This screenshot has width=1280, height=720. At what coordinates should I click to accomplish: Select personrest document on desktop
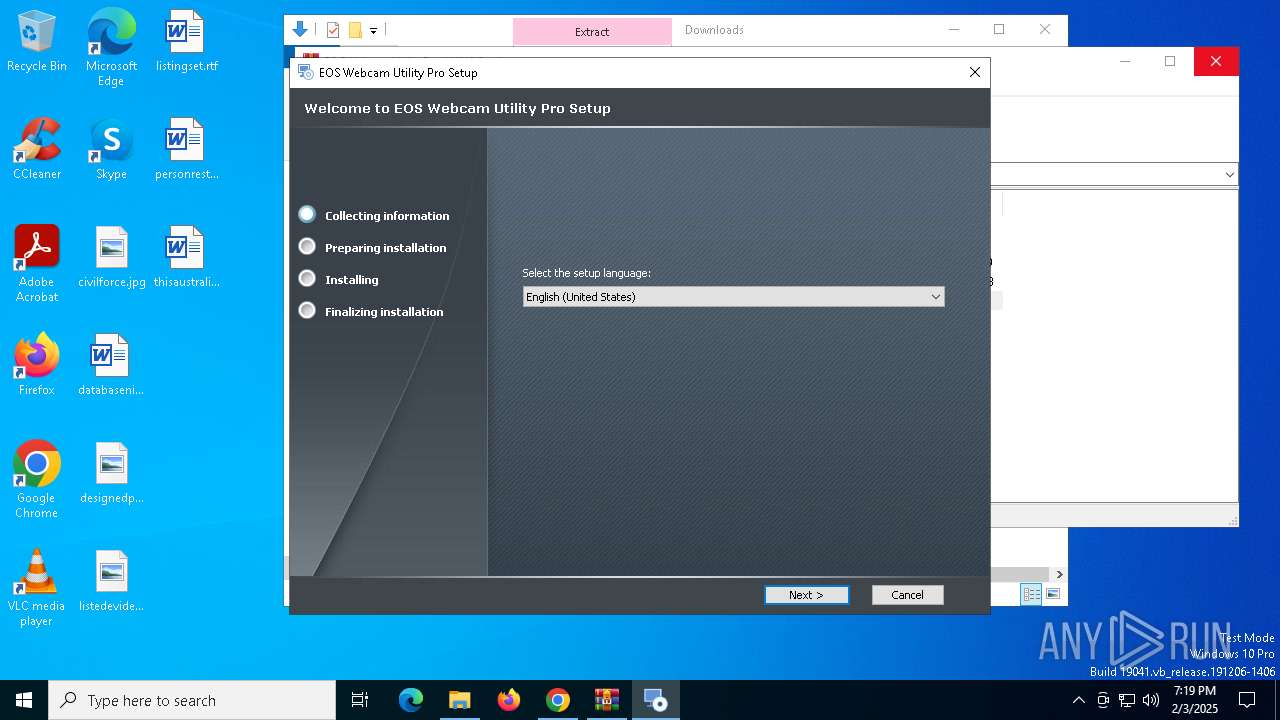coord(186,150)
